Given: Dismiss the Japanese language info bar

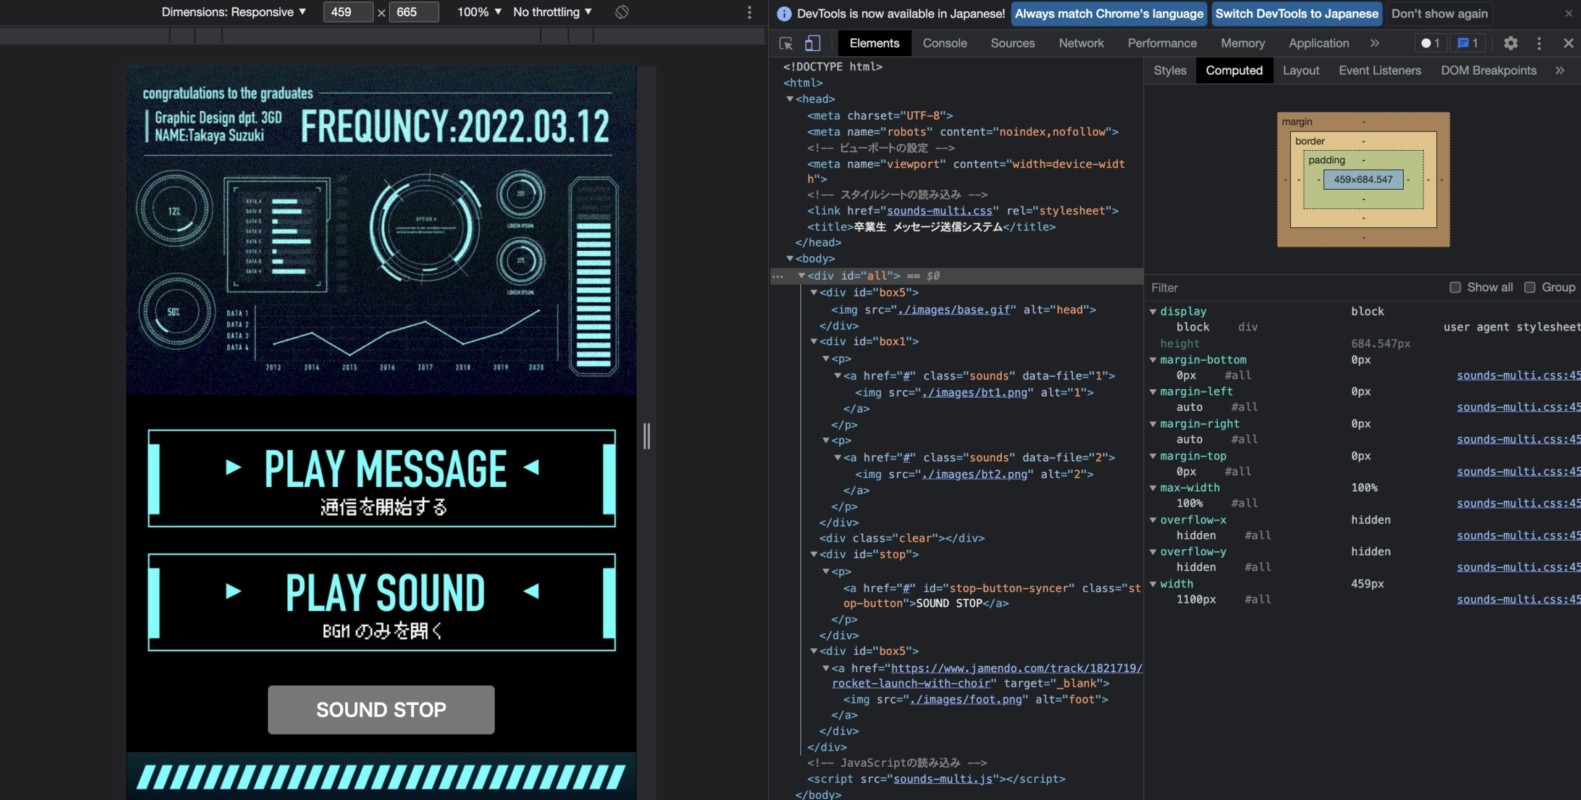Looking at the screenshot, I should 1568,13.
